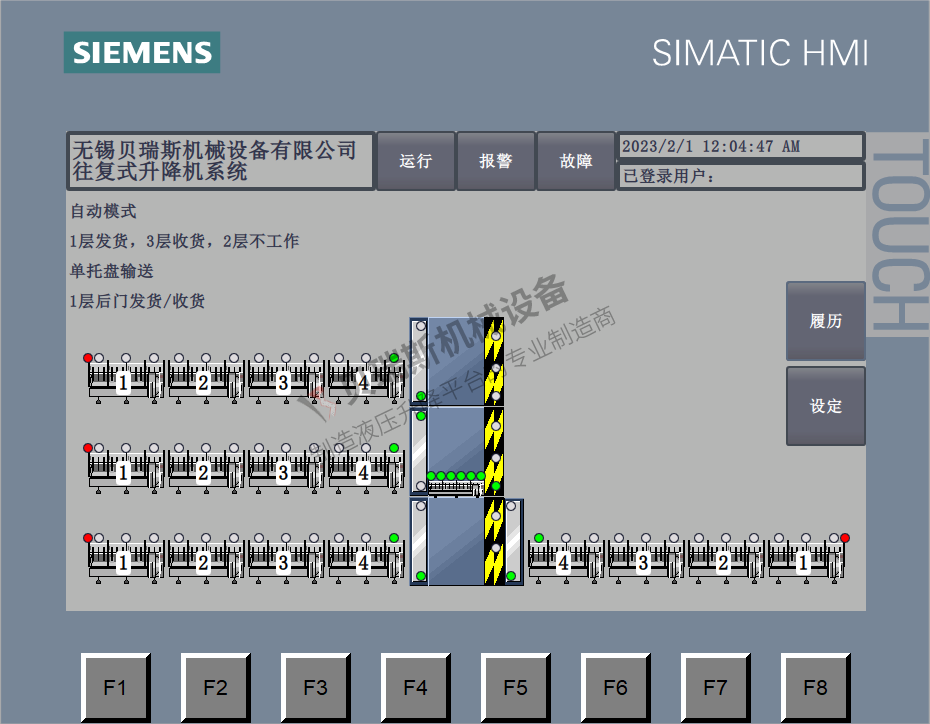Image resolution: width=930 pixels, height=724 pixels.
Task: Click the red indicator on the bottom-right conveyor end
Action: pos(845,538)
